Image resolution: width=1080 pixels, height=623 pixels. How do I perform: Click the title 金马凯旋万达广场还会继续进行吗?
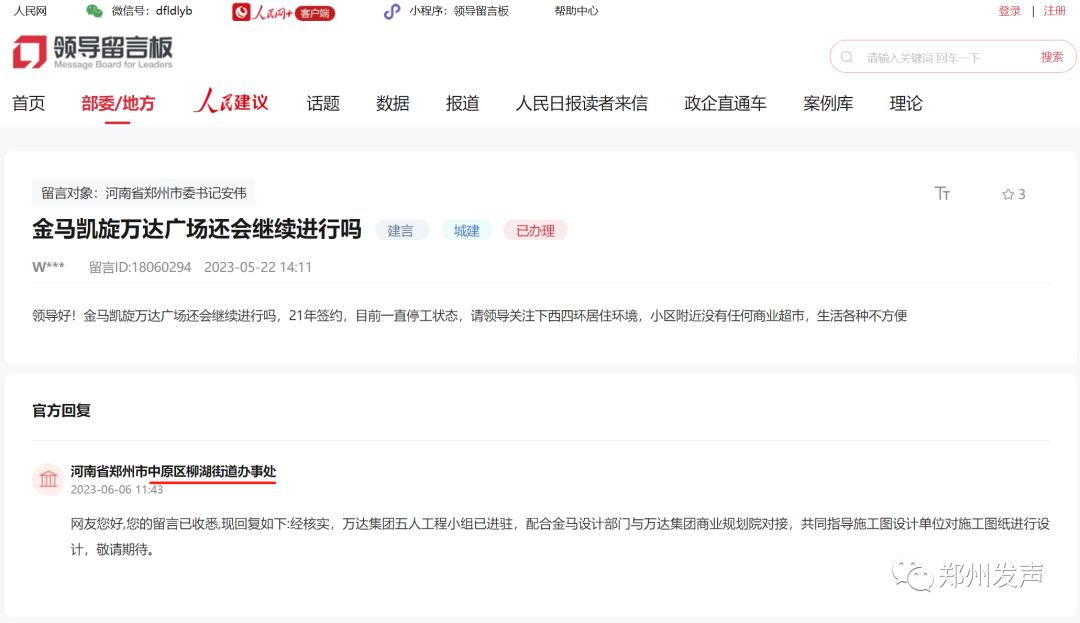(x=196, y=229)
